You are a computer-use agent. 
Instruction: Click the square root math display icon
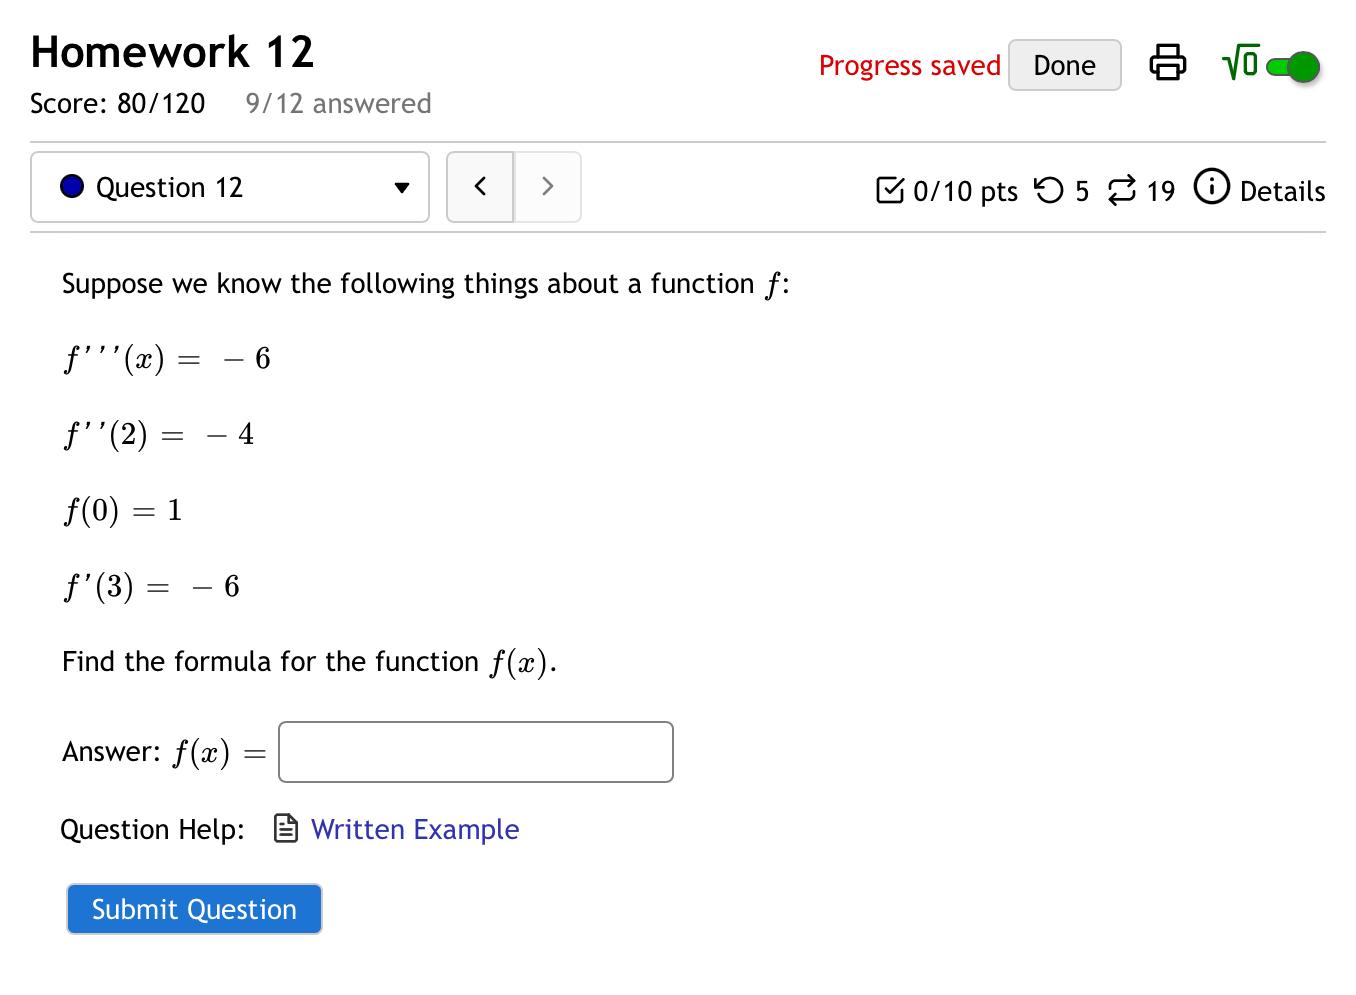click(1238, 63)
